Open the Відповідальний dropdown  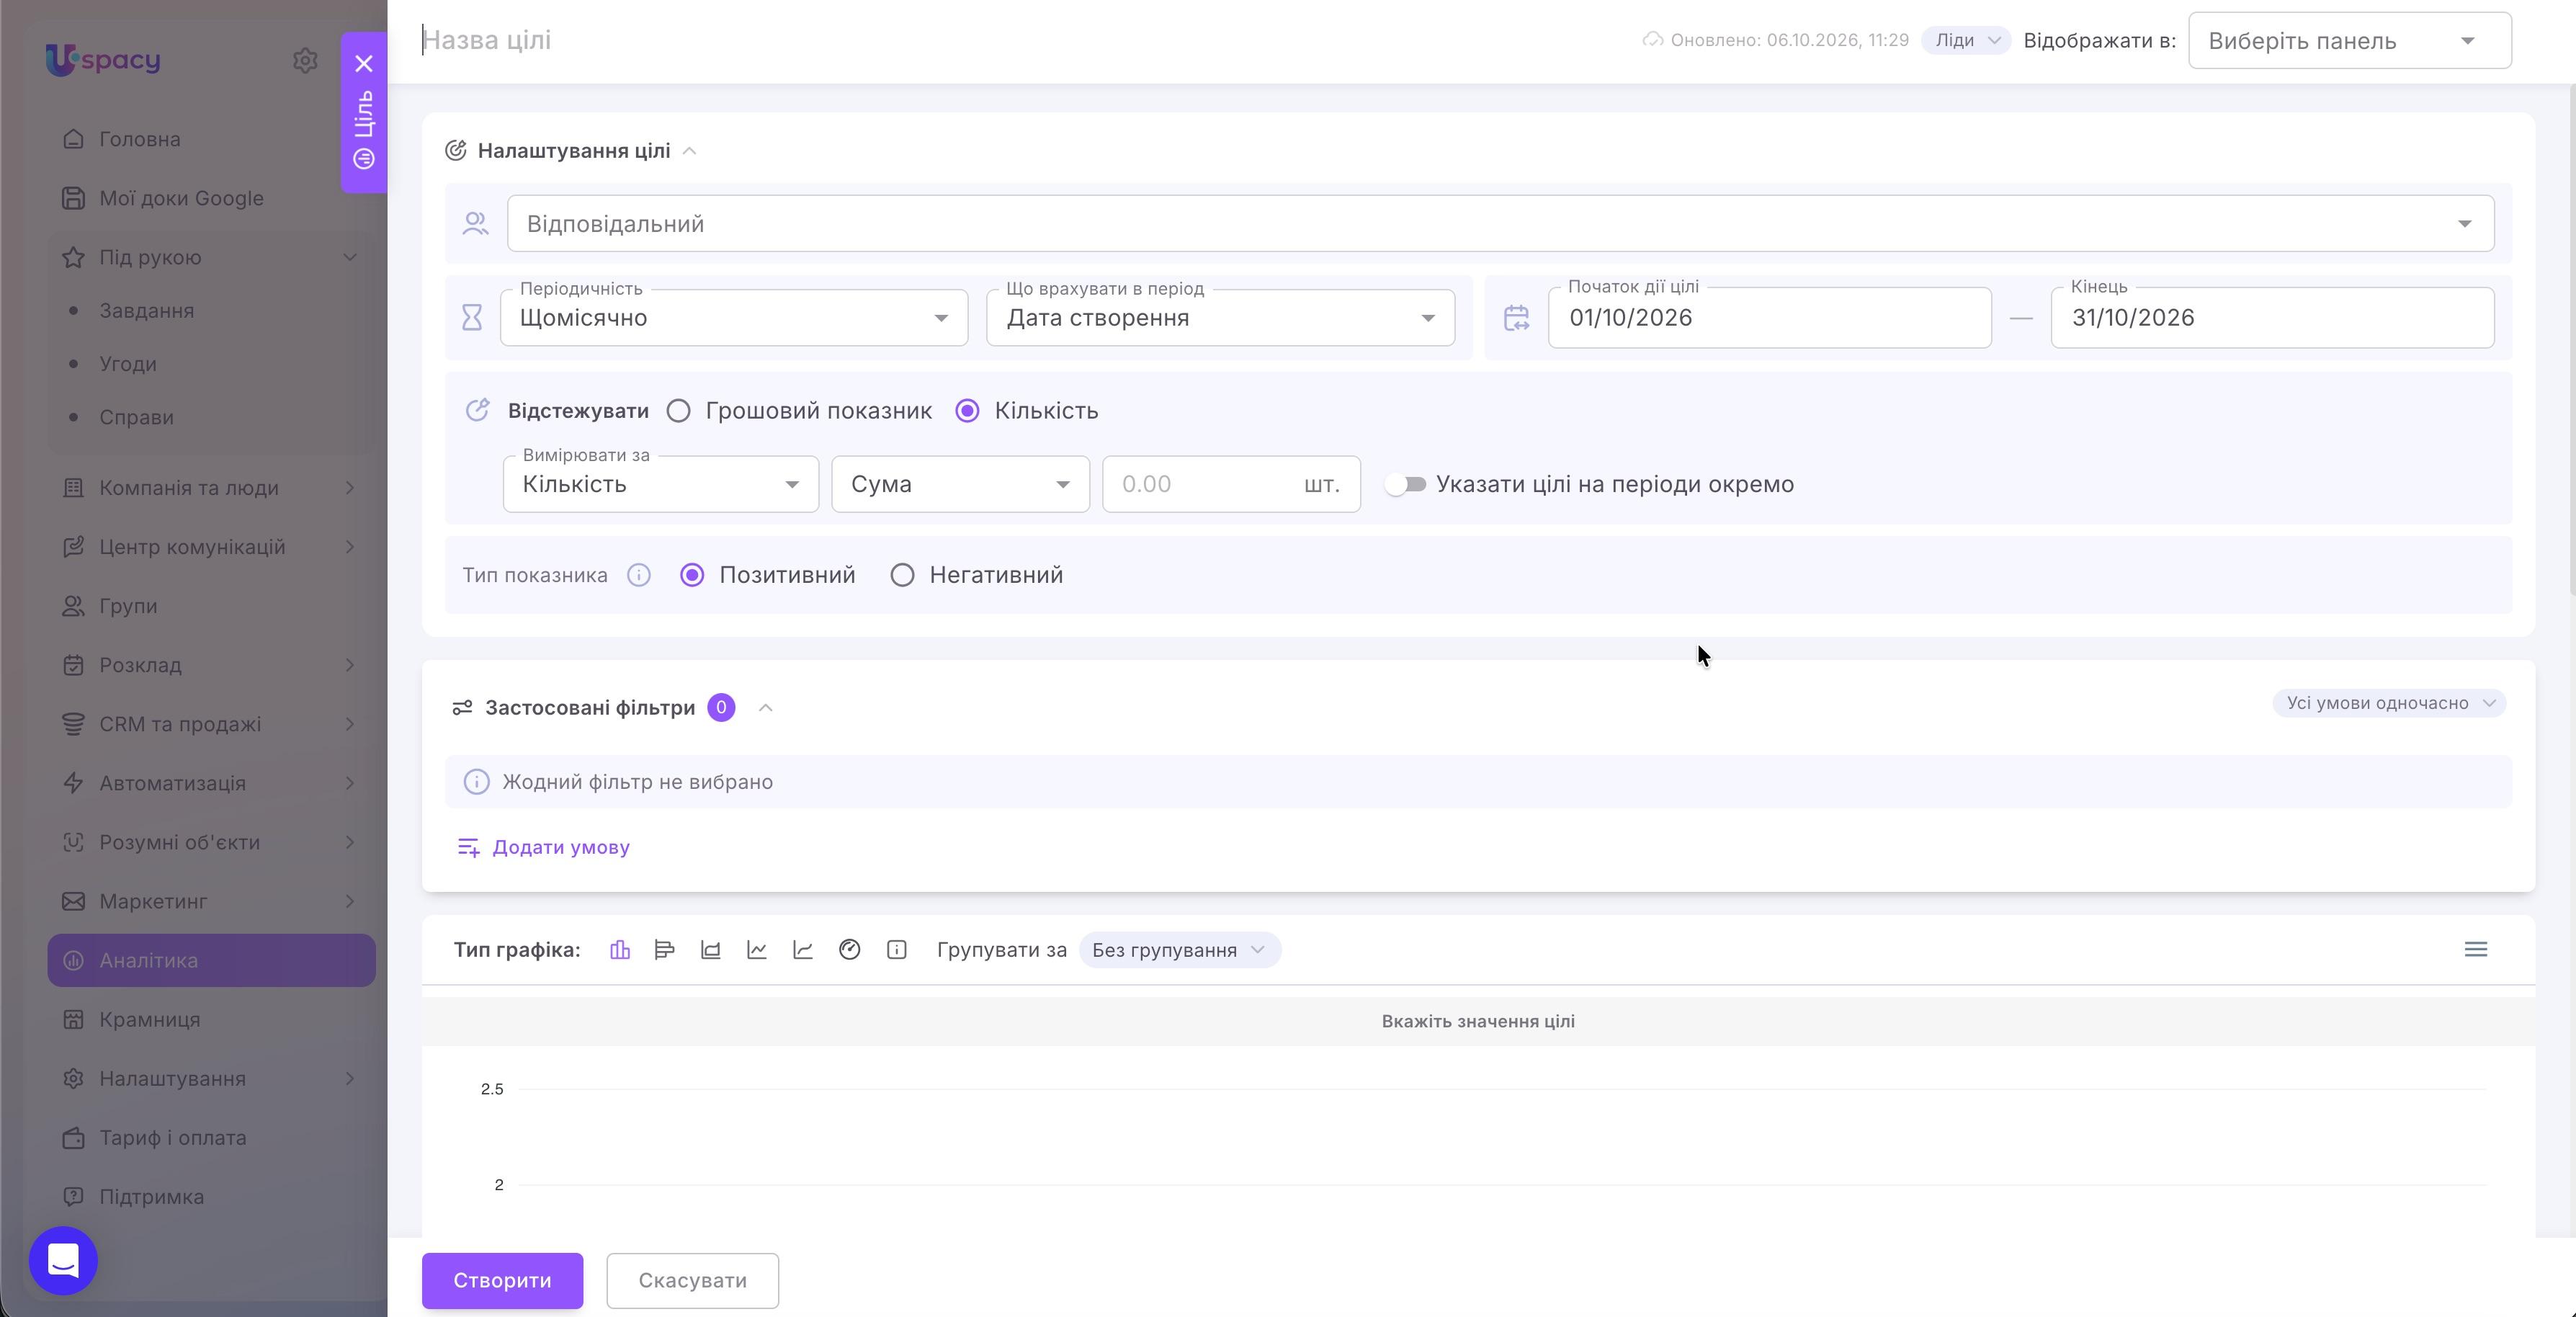point(1500,224)
